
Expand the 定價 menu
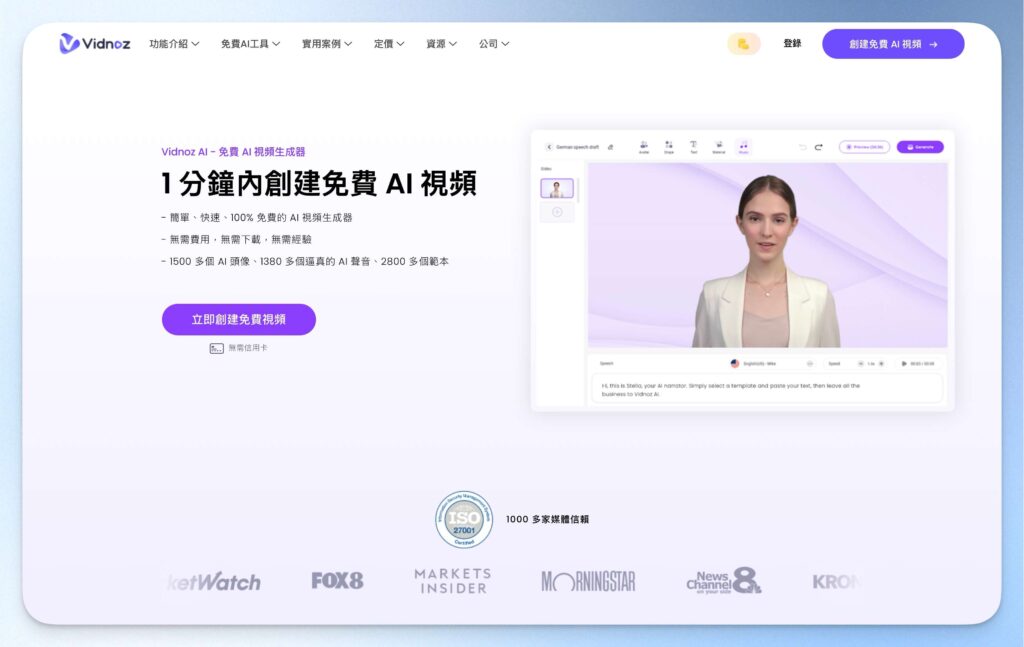tap(389, 44)
